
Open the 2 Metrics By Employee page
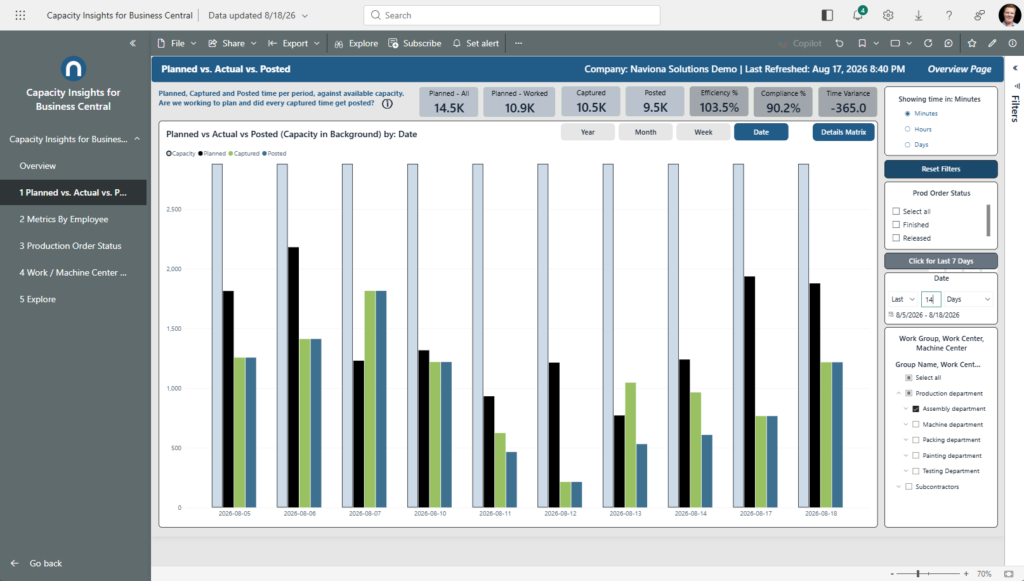coord(63,219)
